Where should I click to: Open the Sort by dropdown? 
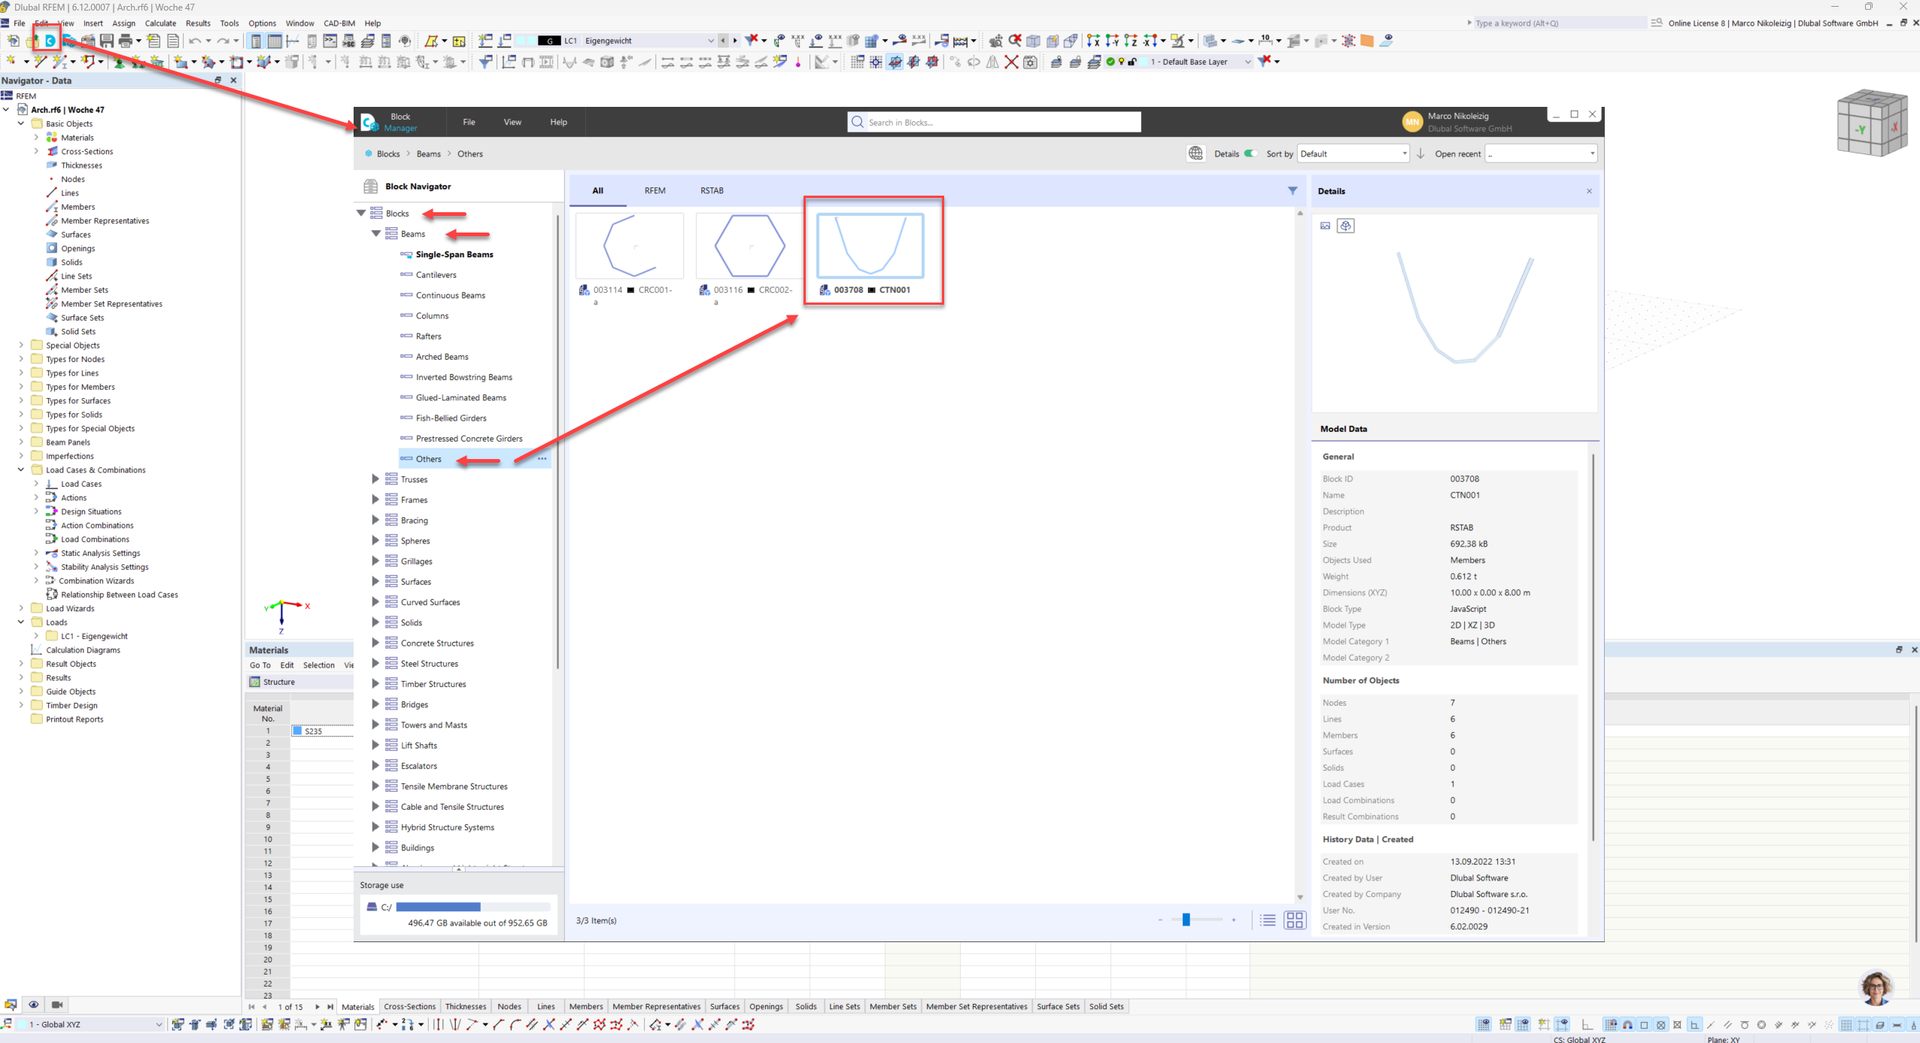(x=1352, y=154)
